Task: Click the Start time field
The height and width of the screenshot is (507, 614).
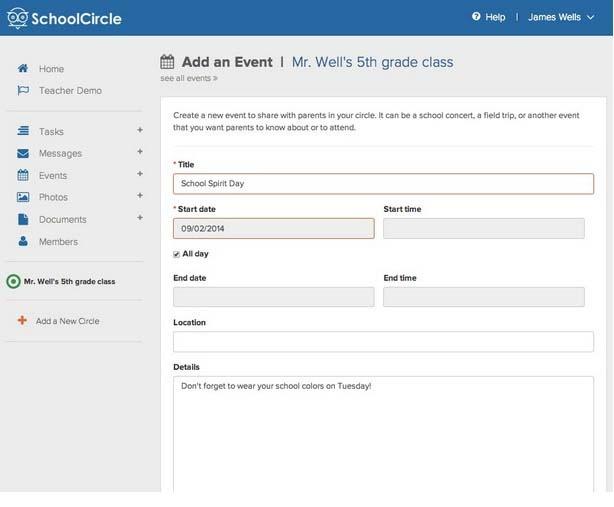Action: pyautogui.click(x=484, y=228)
